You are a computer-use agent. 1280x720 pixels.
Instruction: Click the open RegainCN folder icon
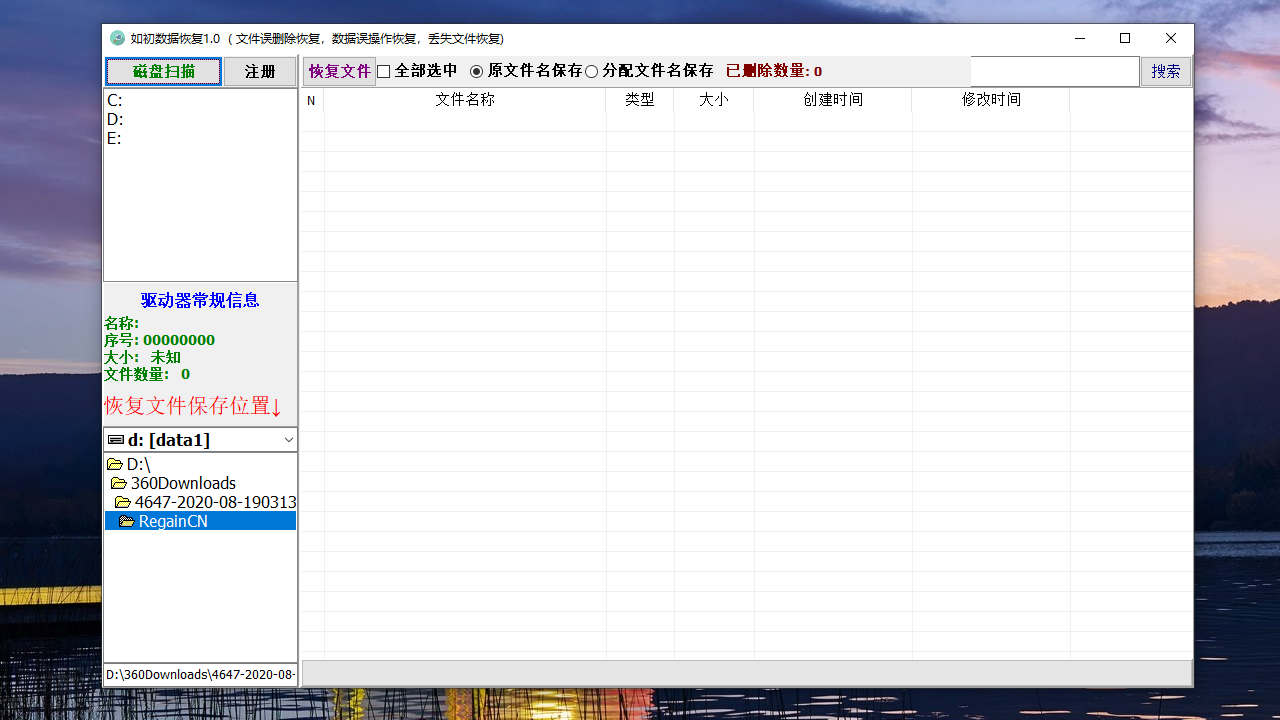[x=127, y=521]
